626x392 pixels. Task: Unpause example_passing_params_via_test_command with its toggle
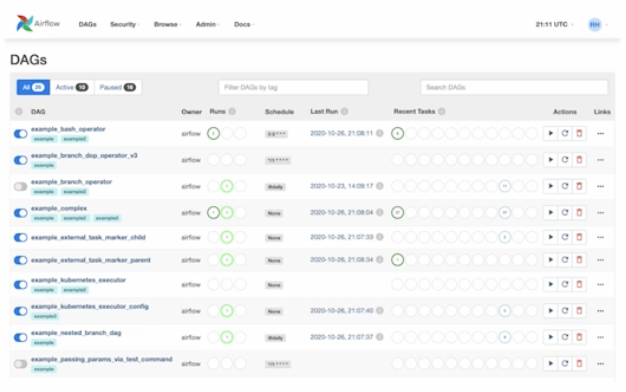20,364
